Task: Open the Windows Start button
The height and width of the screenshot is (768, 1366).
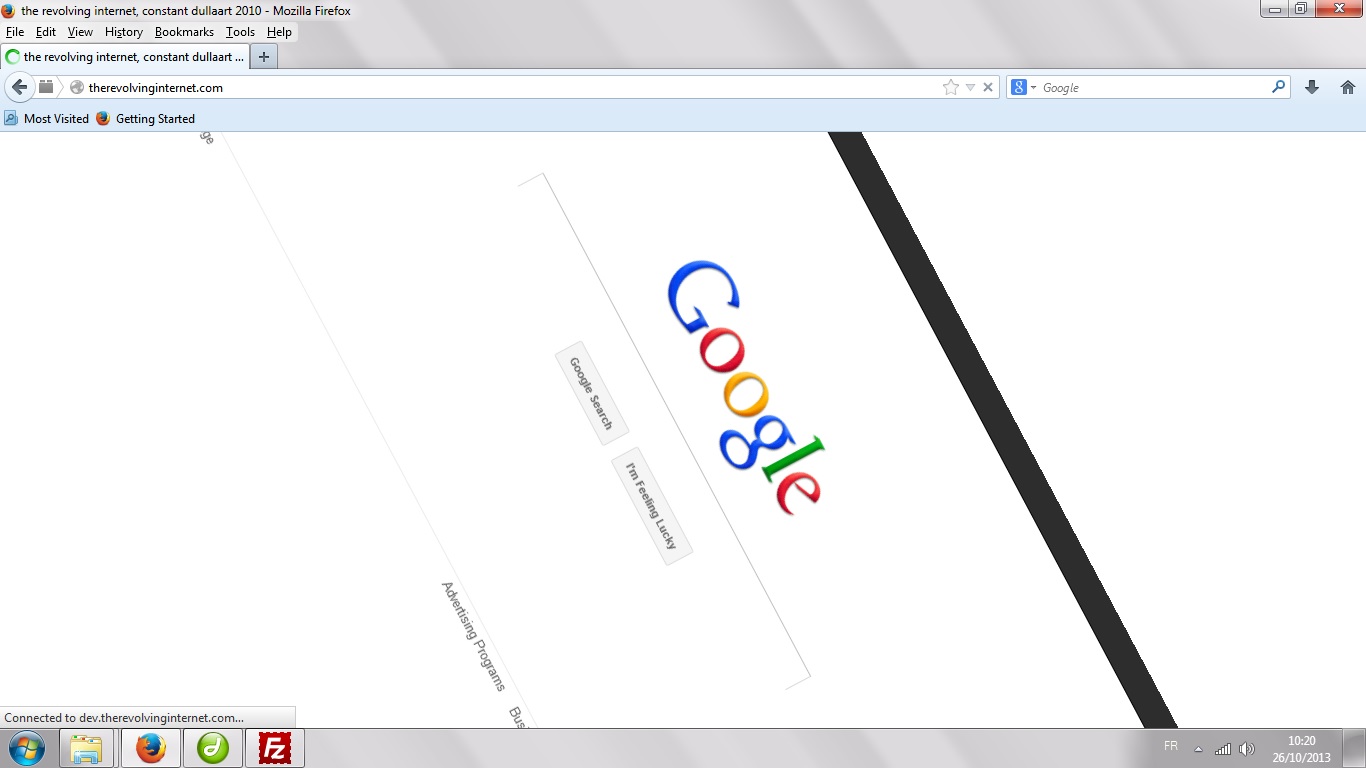Action: [x=26, y=748]
